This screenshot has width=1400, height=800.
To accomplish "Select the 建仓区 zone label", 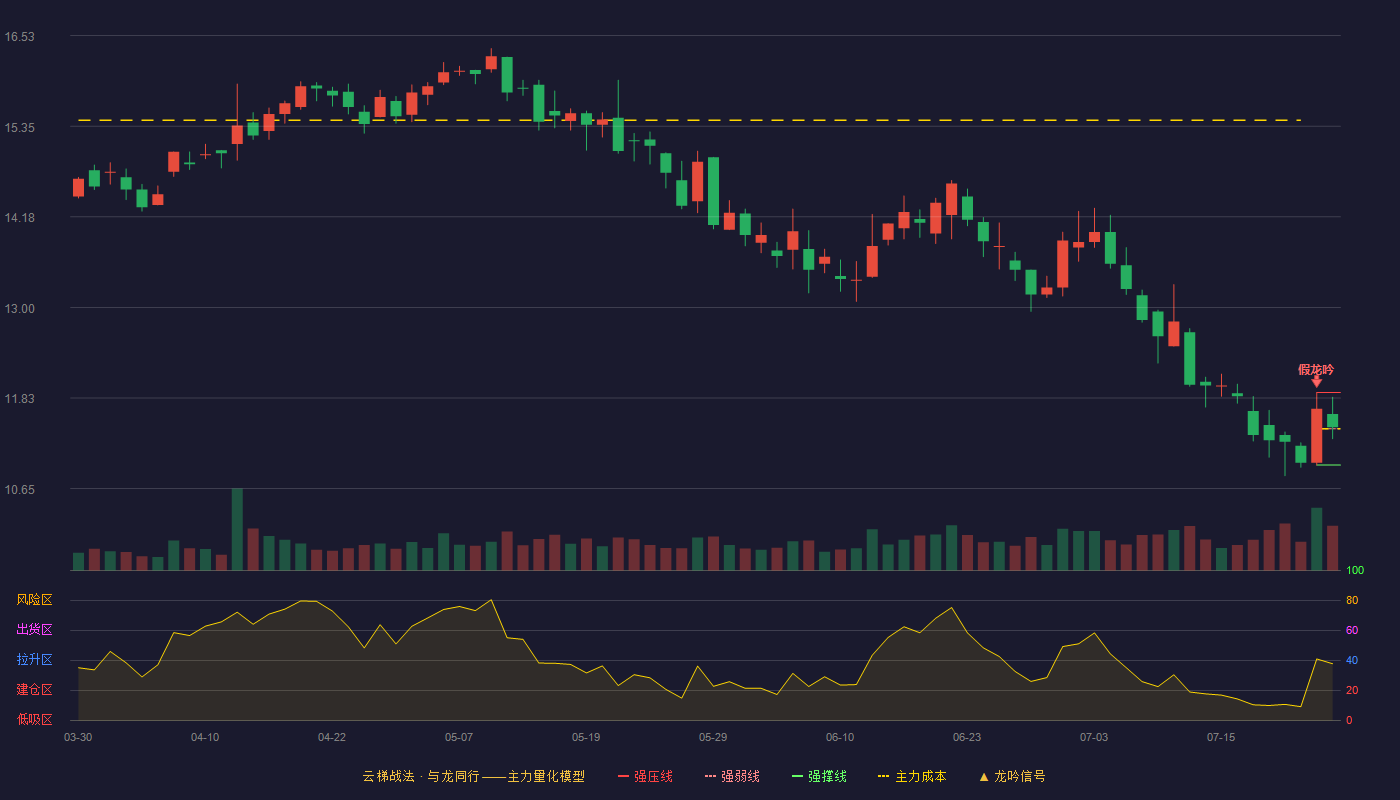I will pyautogui.click(x=34, y=690).
